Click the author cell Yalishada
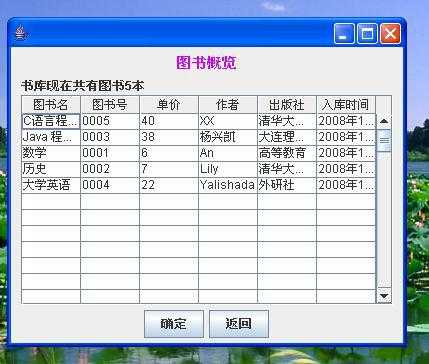The image size is (429, 364). pos(228,185)
